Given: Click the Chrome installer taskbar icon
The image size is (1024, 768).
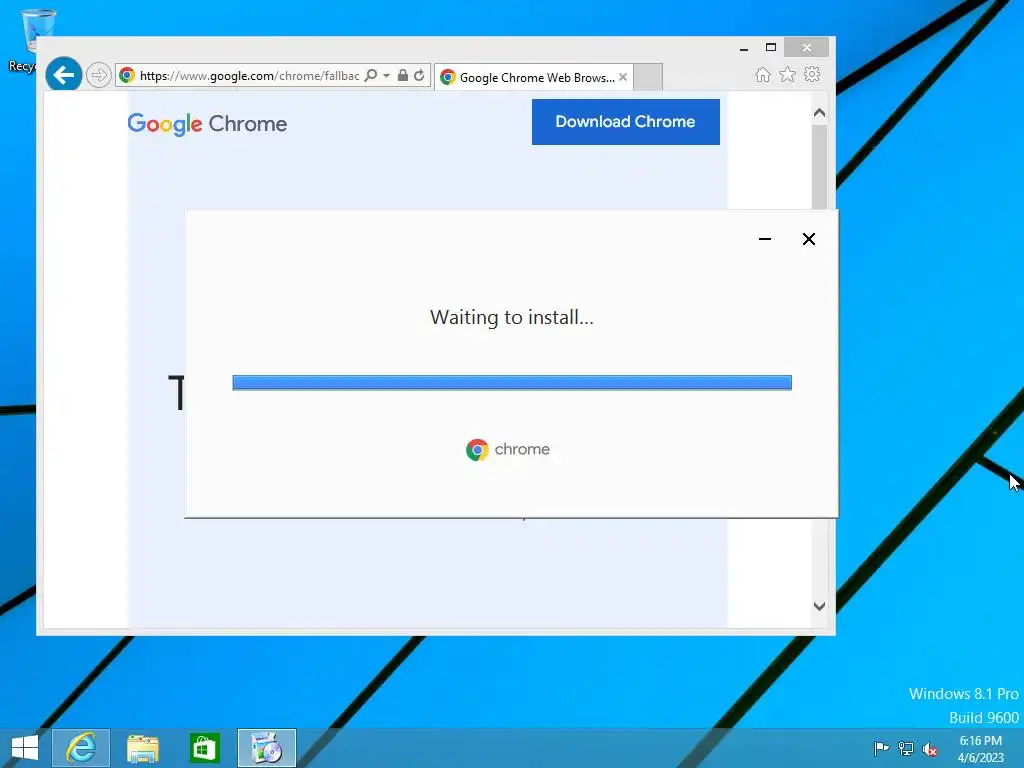Looking at the screenshot, I should coord(266,748).
